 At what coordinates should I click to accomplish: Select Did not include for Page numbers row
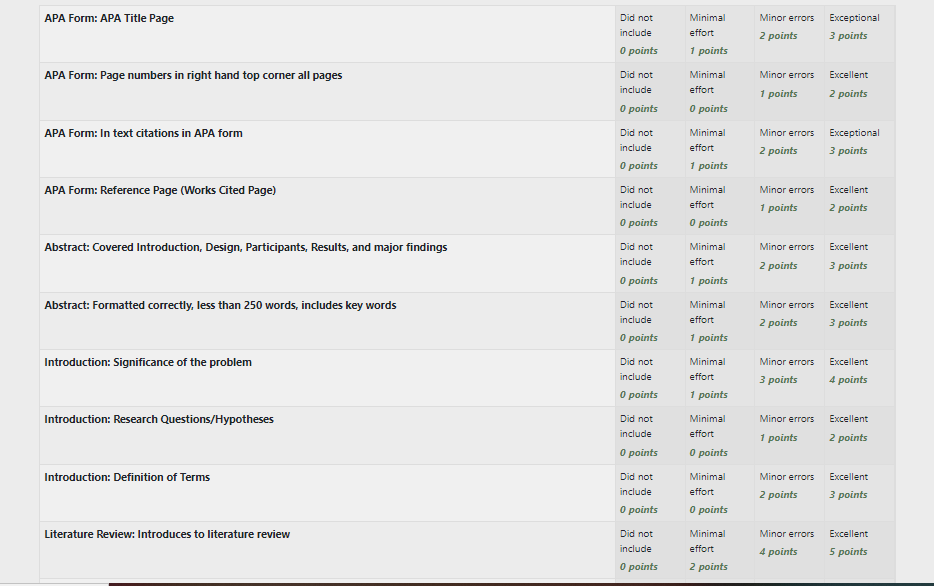[650, 92]
